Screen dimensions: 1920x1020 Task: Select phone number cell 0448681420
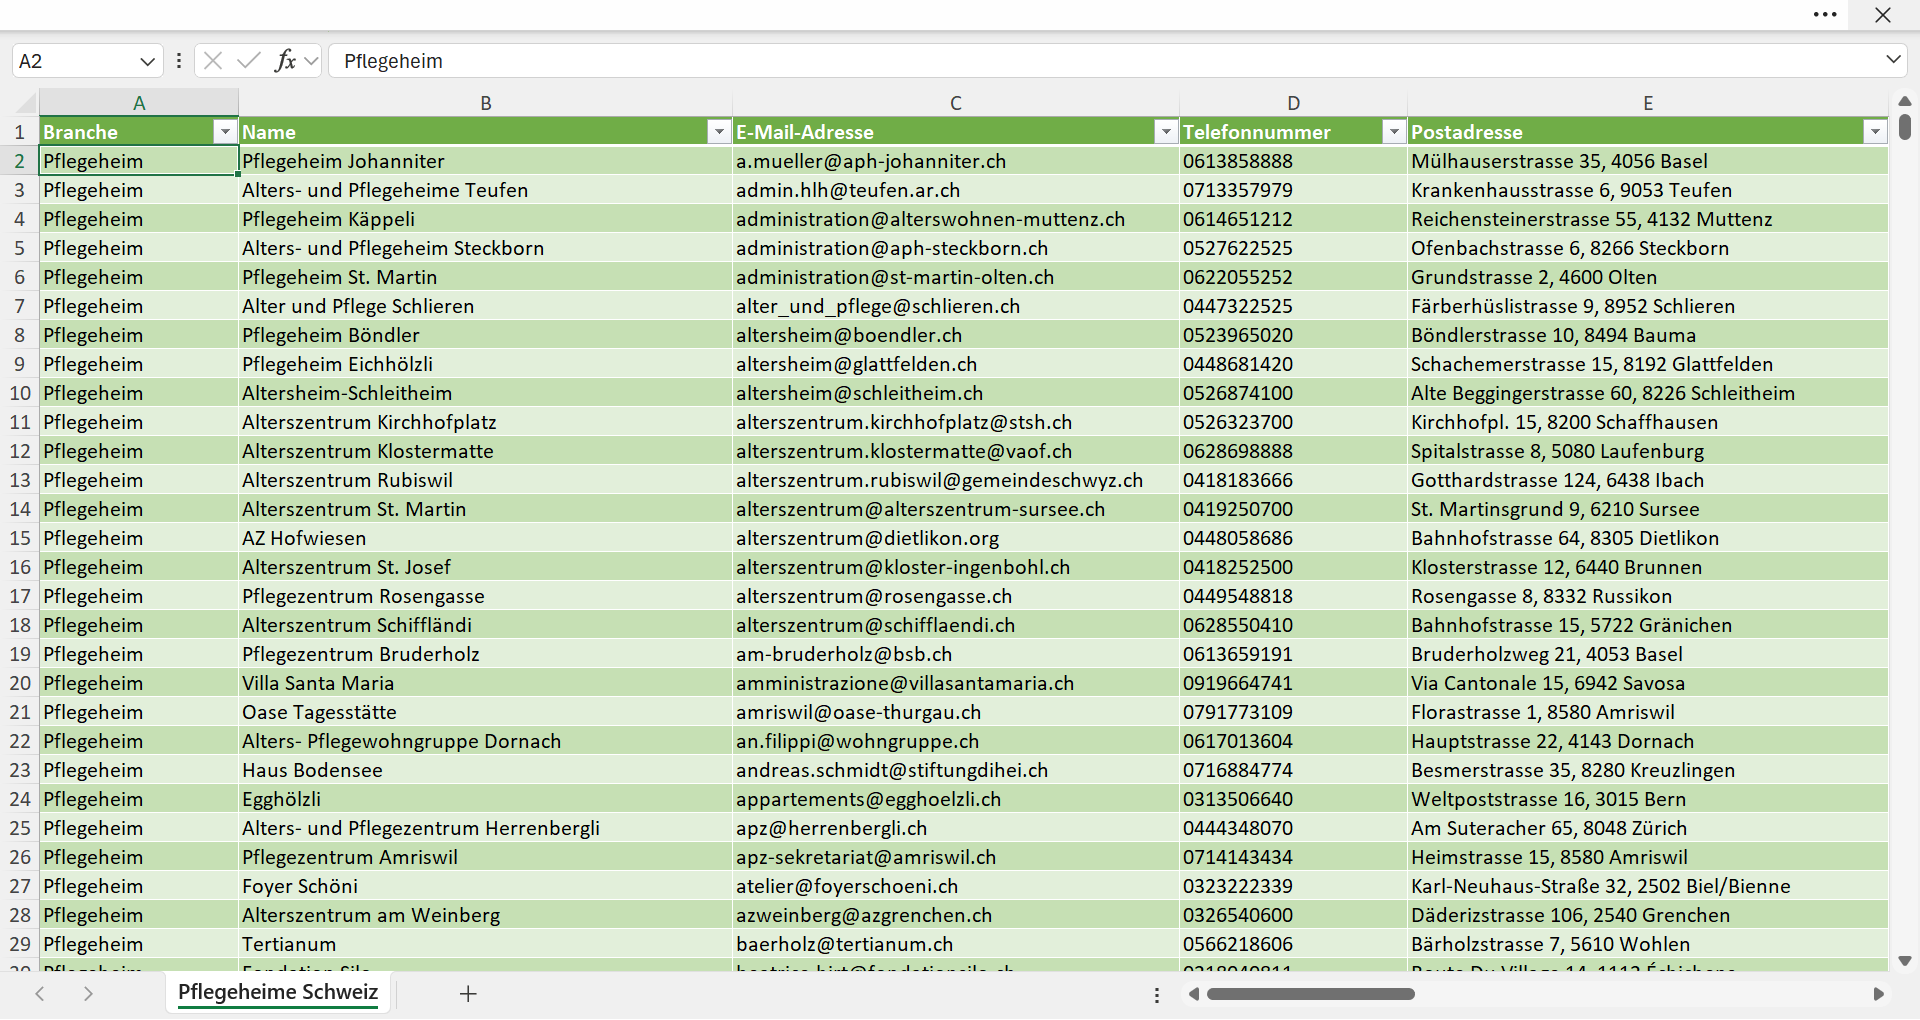coord(1294,364)
